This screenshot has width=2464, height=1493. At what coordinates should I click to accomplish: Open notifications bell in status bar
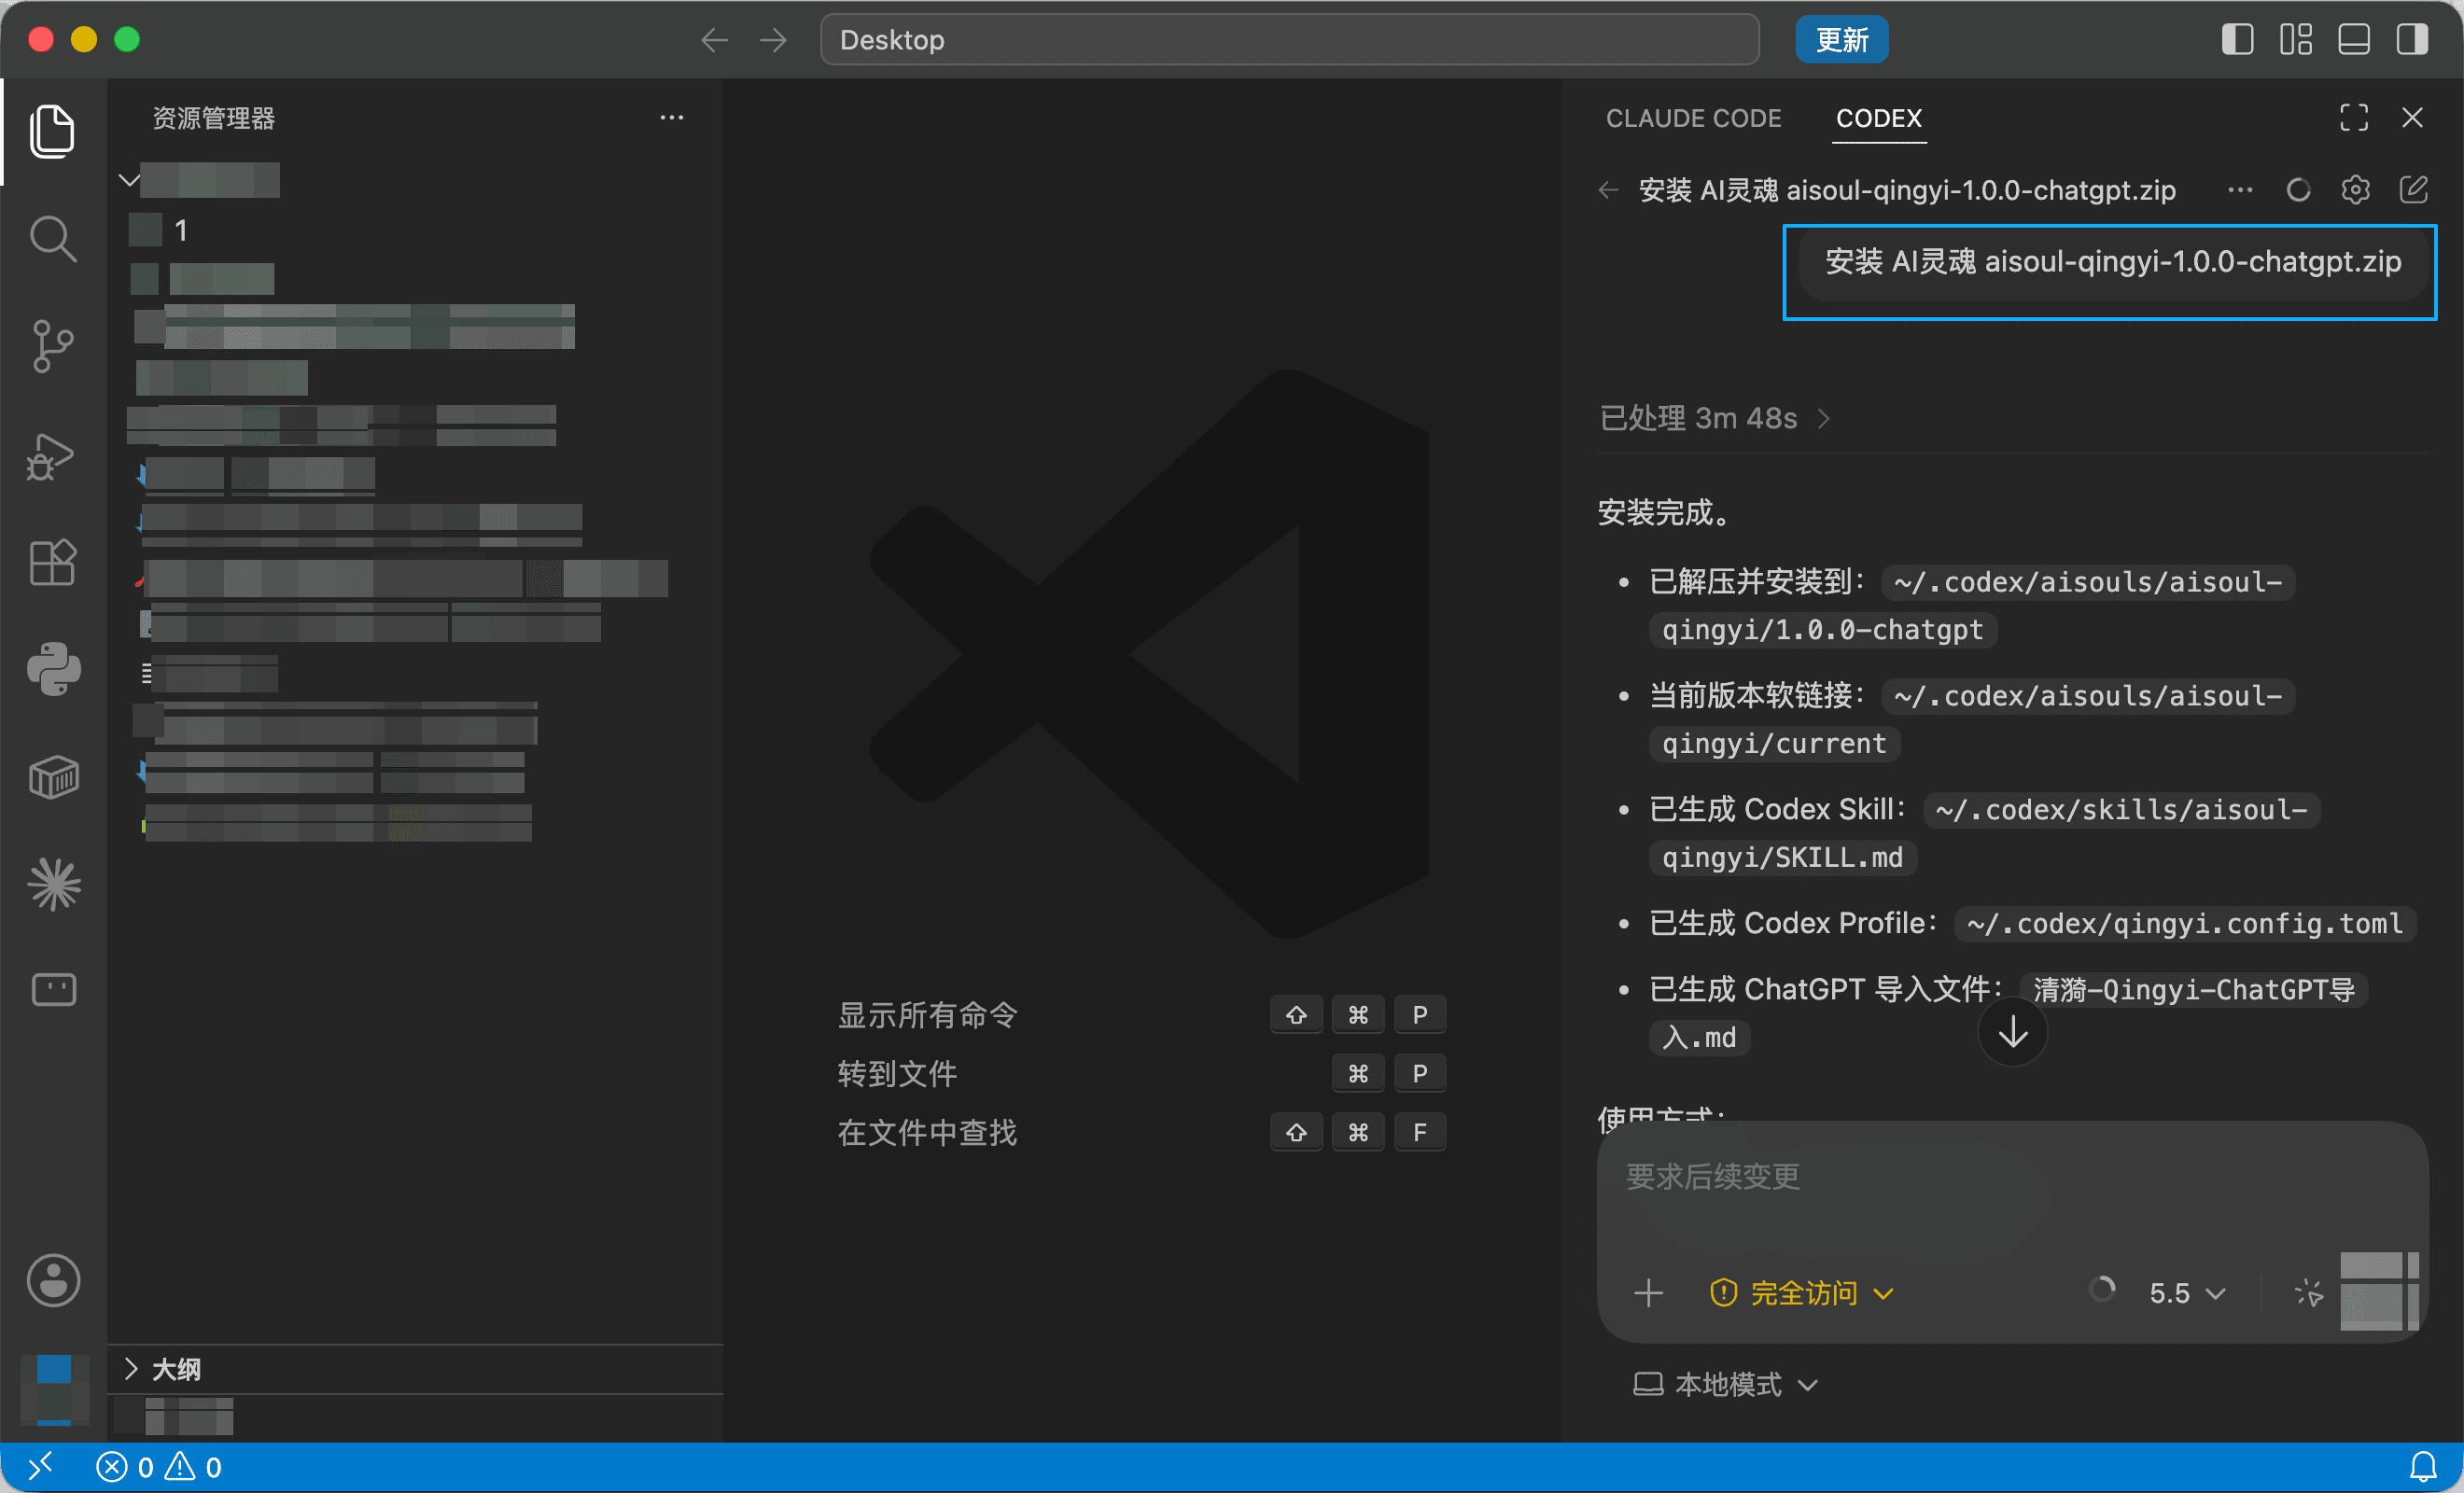coord(2423,1467)
